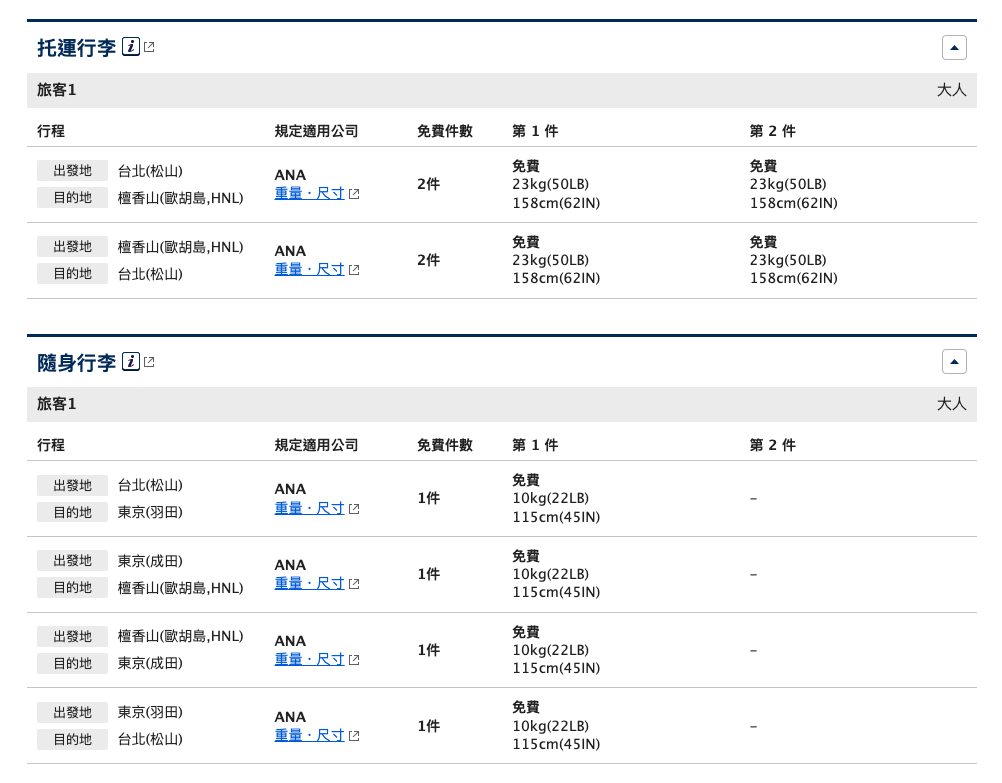This screenshot has width=1002, height=783.
Task: Click 免費件數 column header in 隨身行李 table
Action: point(445,445)
